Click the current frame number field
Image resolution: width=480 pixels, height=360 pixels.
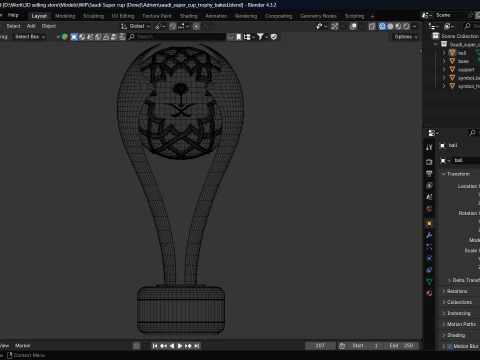pos(320,346)
